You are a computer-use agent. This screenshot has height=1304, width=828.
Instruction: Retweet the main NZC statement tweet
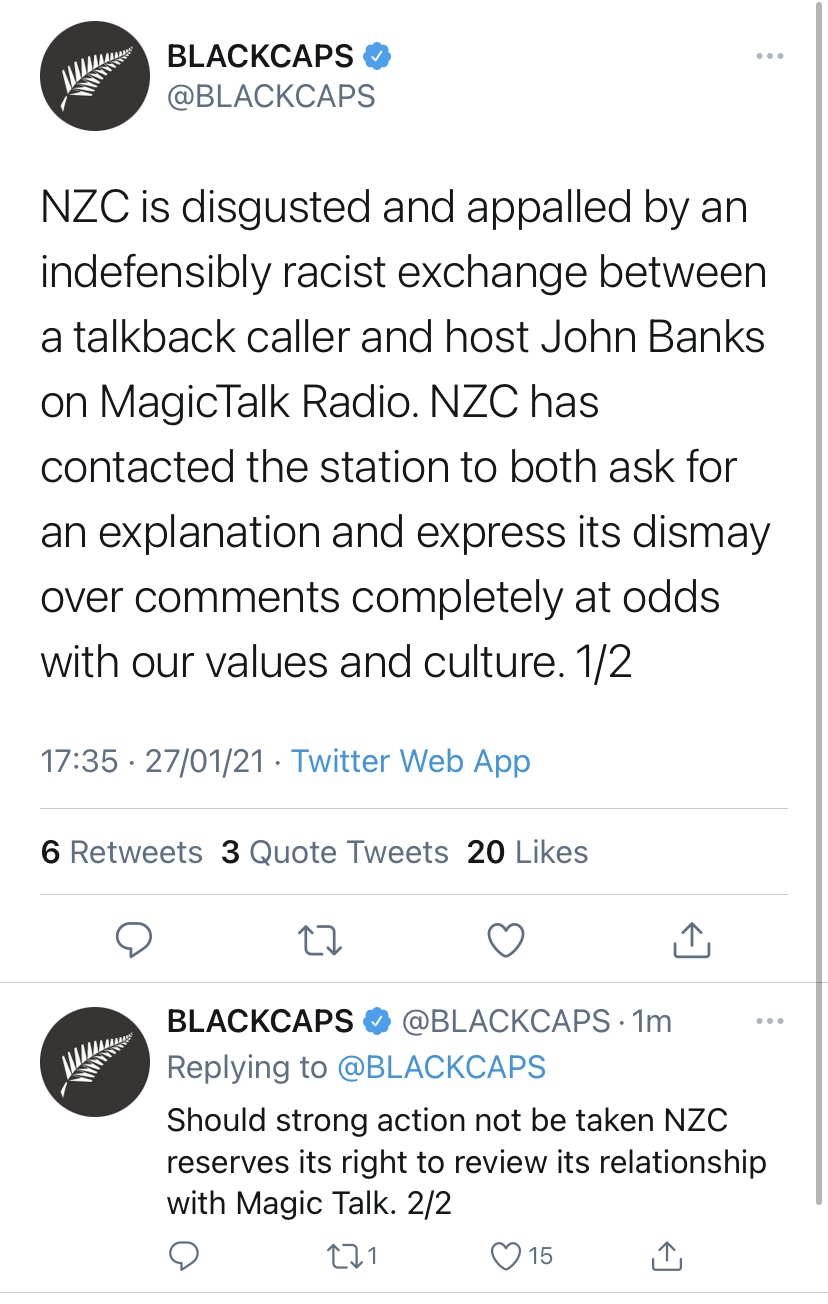tap(320, 940)
